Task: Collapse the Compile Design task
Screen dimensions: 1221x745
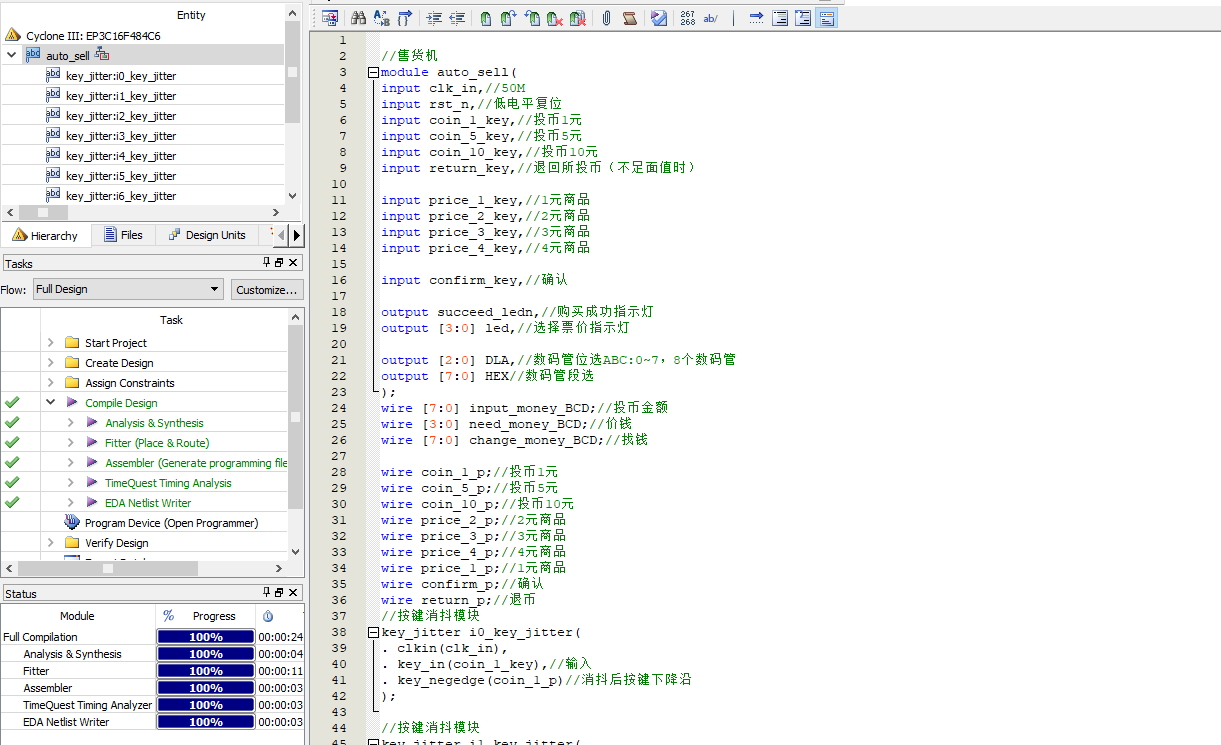Action: [x=52, y=403]
